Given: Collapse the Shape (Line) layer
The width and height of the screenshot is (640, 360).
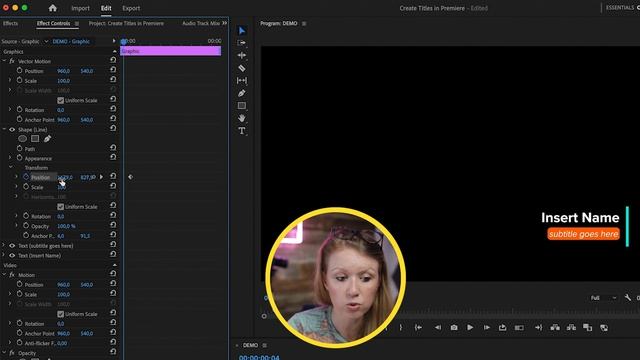Looking at the screenshot, I should [x=4, y=129].
